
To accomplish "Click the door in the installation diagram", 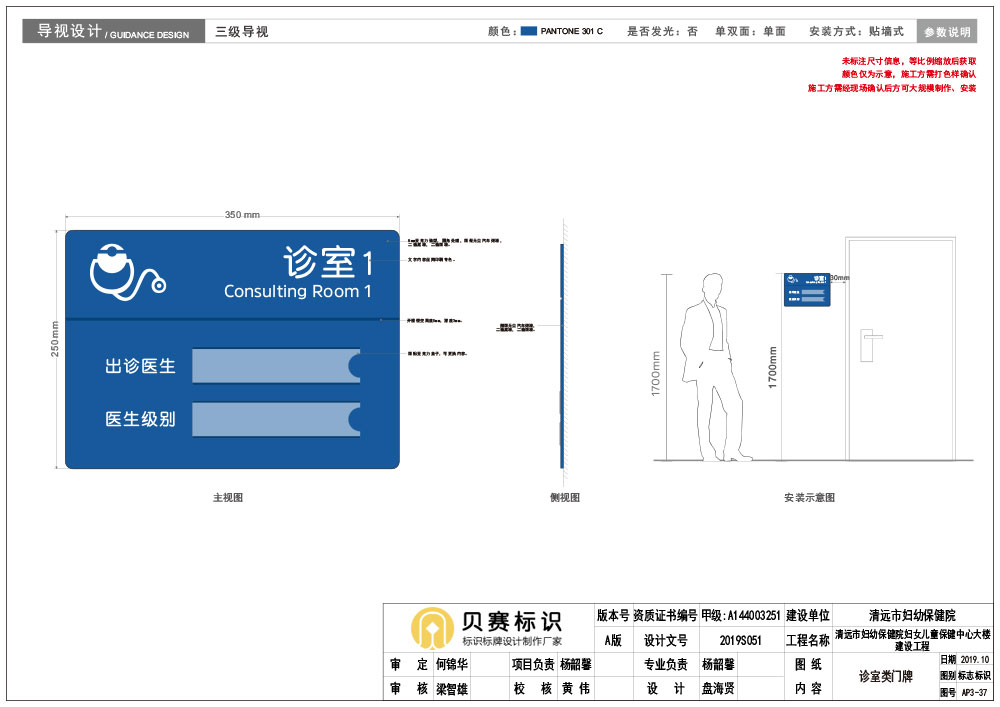I will pyautogui.click(x=900, y=350).
